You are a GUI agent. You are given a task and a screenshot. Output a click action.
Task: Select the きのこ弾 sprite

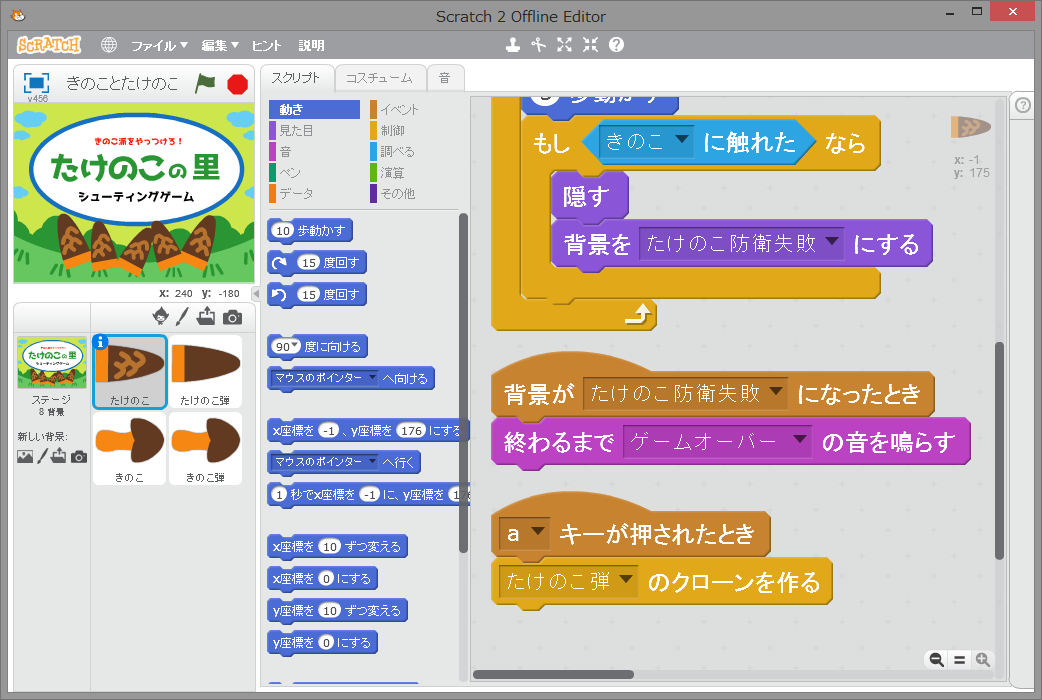pos(205,449)
